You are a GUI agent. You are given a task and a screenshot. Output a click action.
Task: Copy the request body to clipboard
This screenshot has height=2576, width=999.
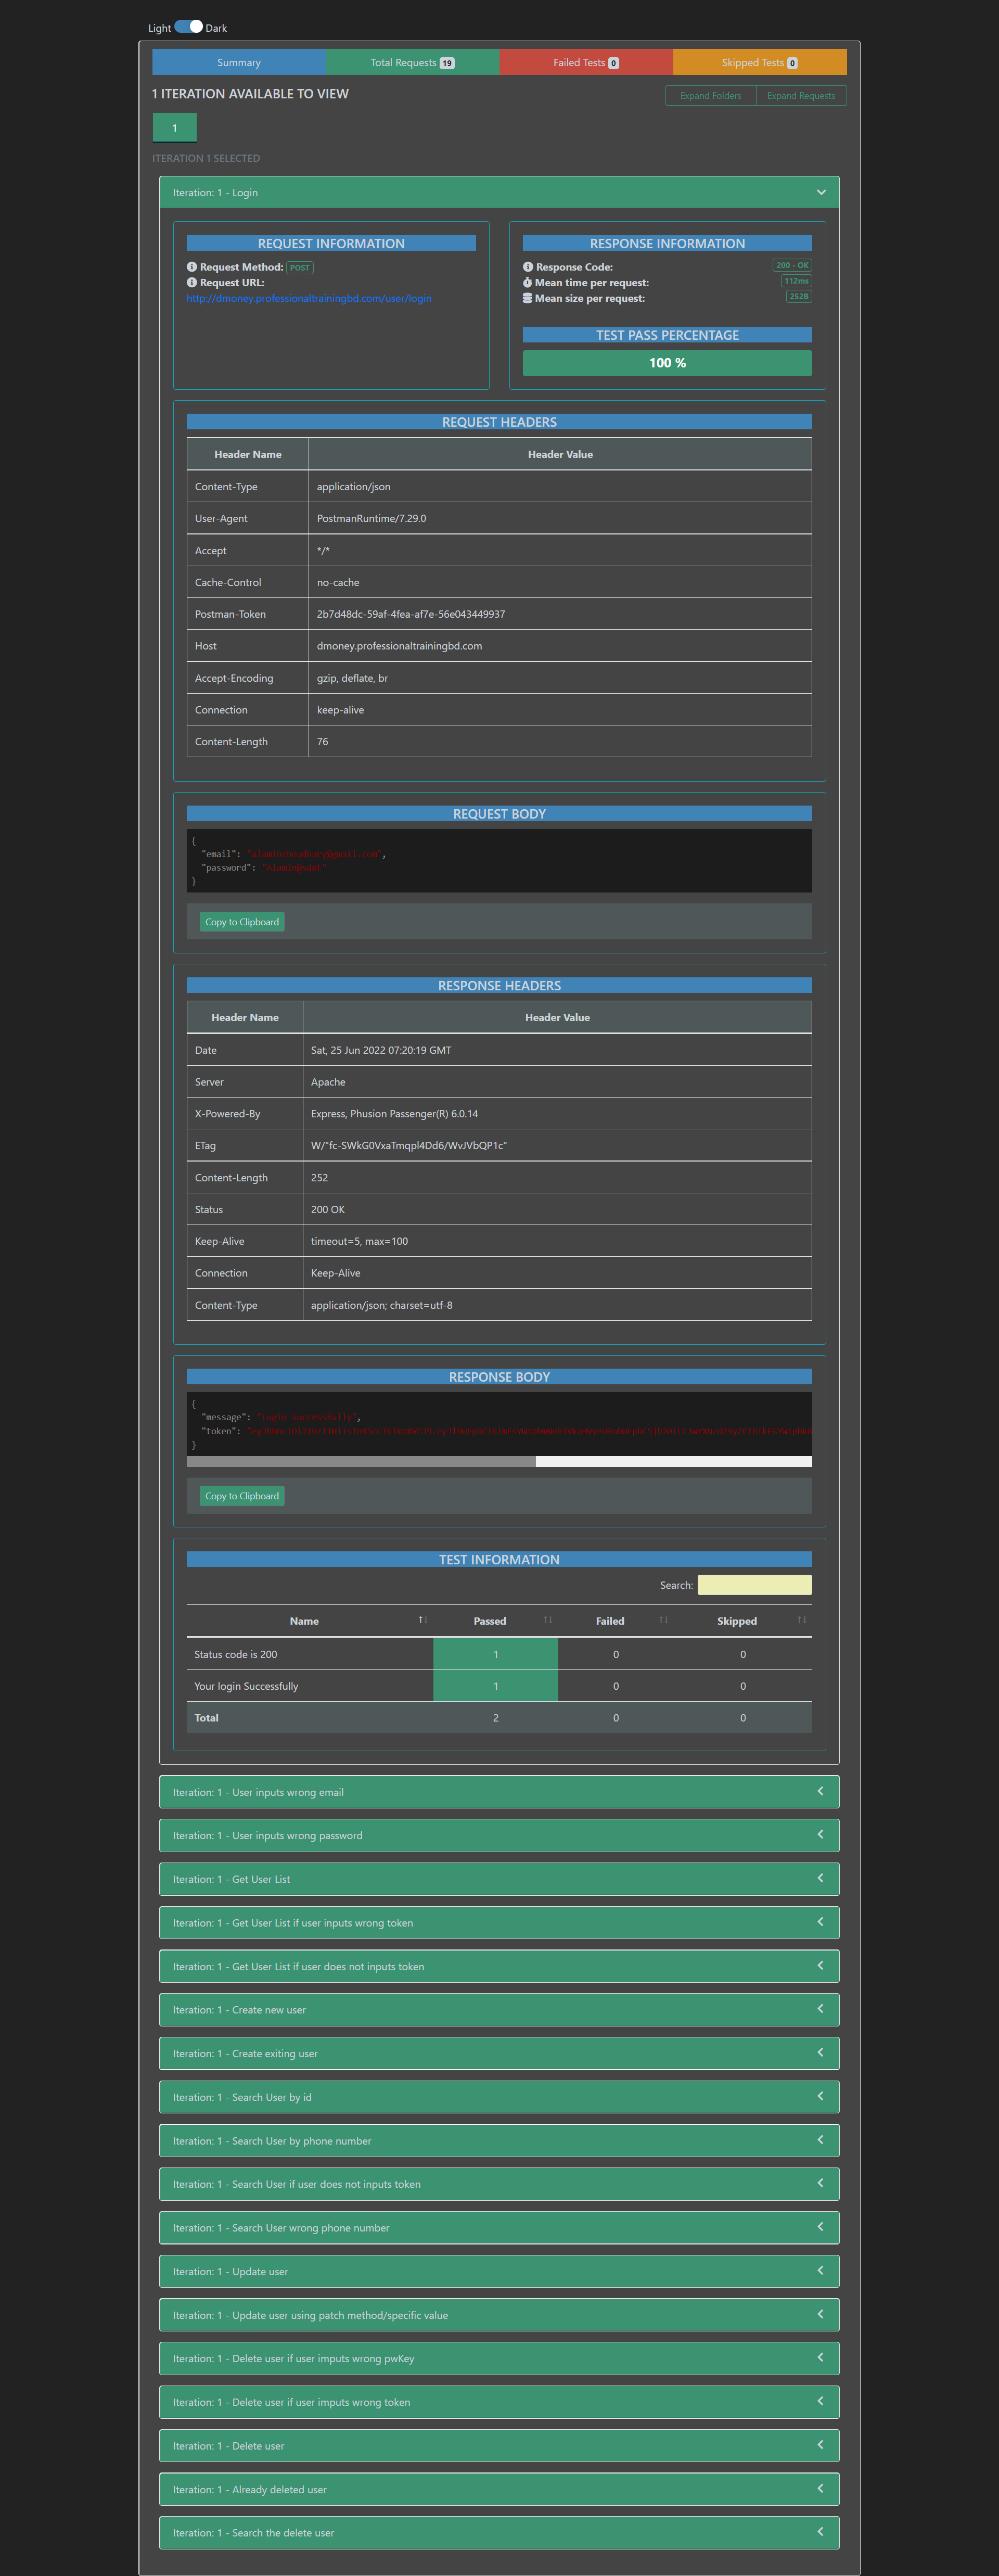click(241, 921)
